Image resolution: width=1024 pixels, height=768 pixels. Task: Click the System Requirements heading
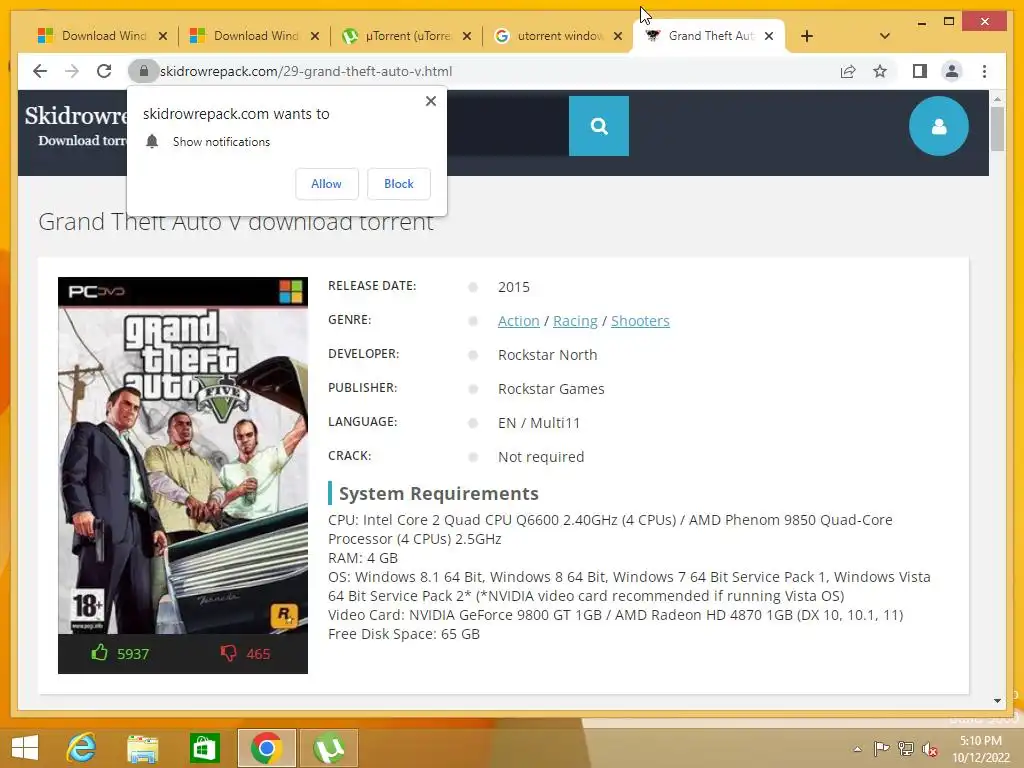[439, 494]
